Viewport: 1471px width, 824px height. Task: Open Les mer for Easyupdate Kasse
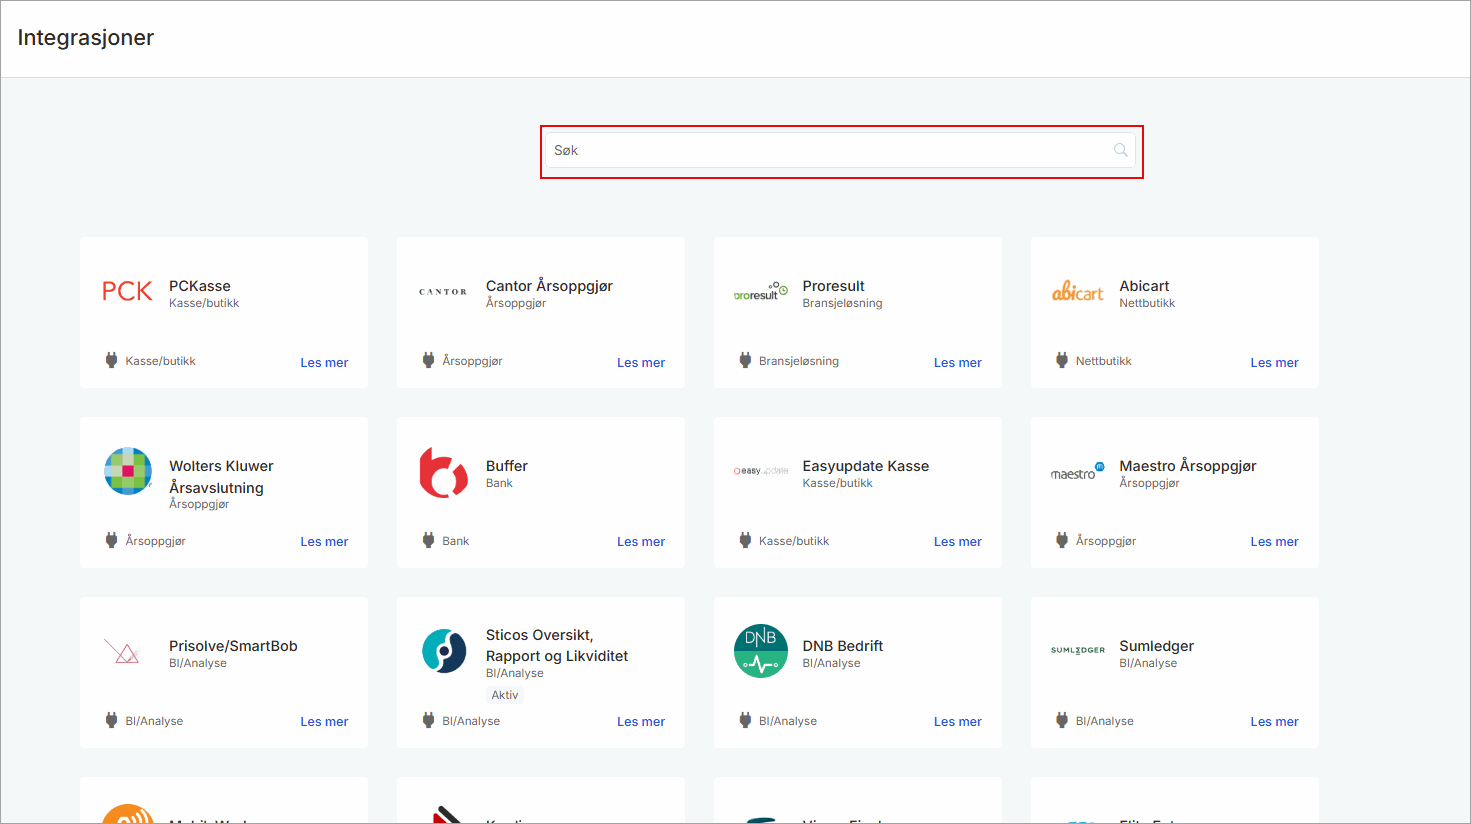click(958, 542)
